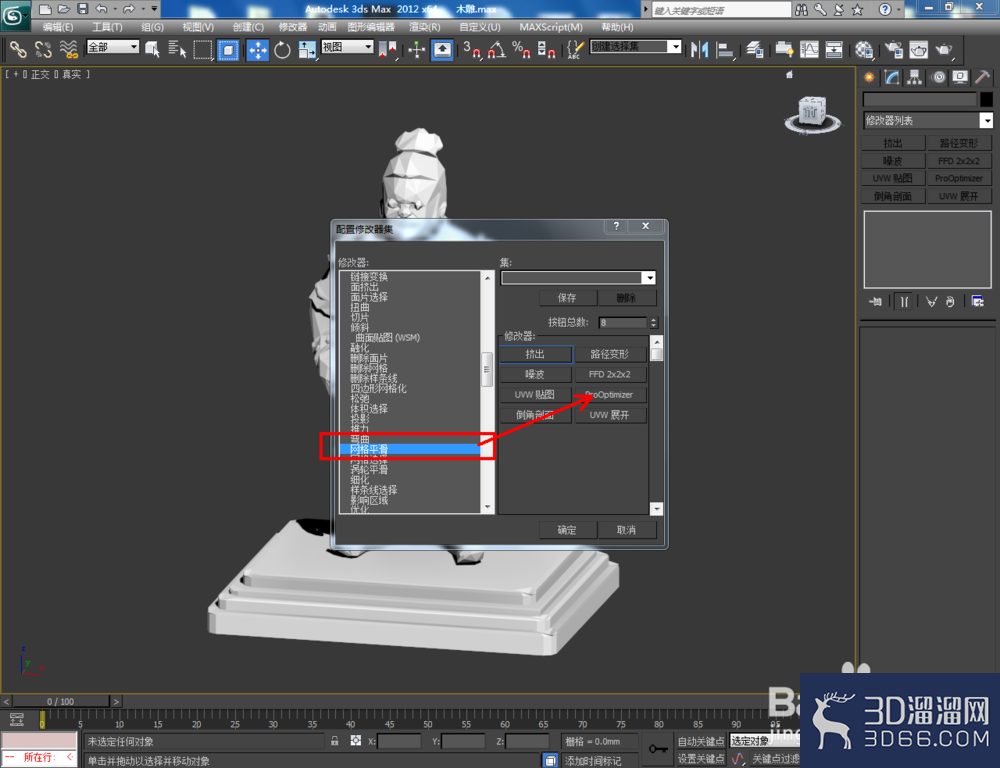Click 取消 button in dialog
Viewport: 1000px width, 768px height.
[x=626, y=529]
